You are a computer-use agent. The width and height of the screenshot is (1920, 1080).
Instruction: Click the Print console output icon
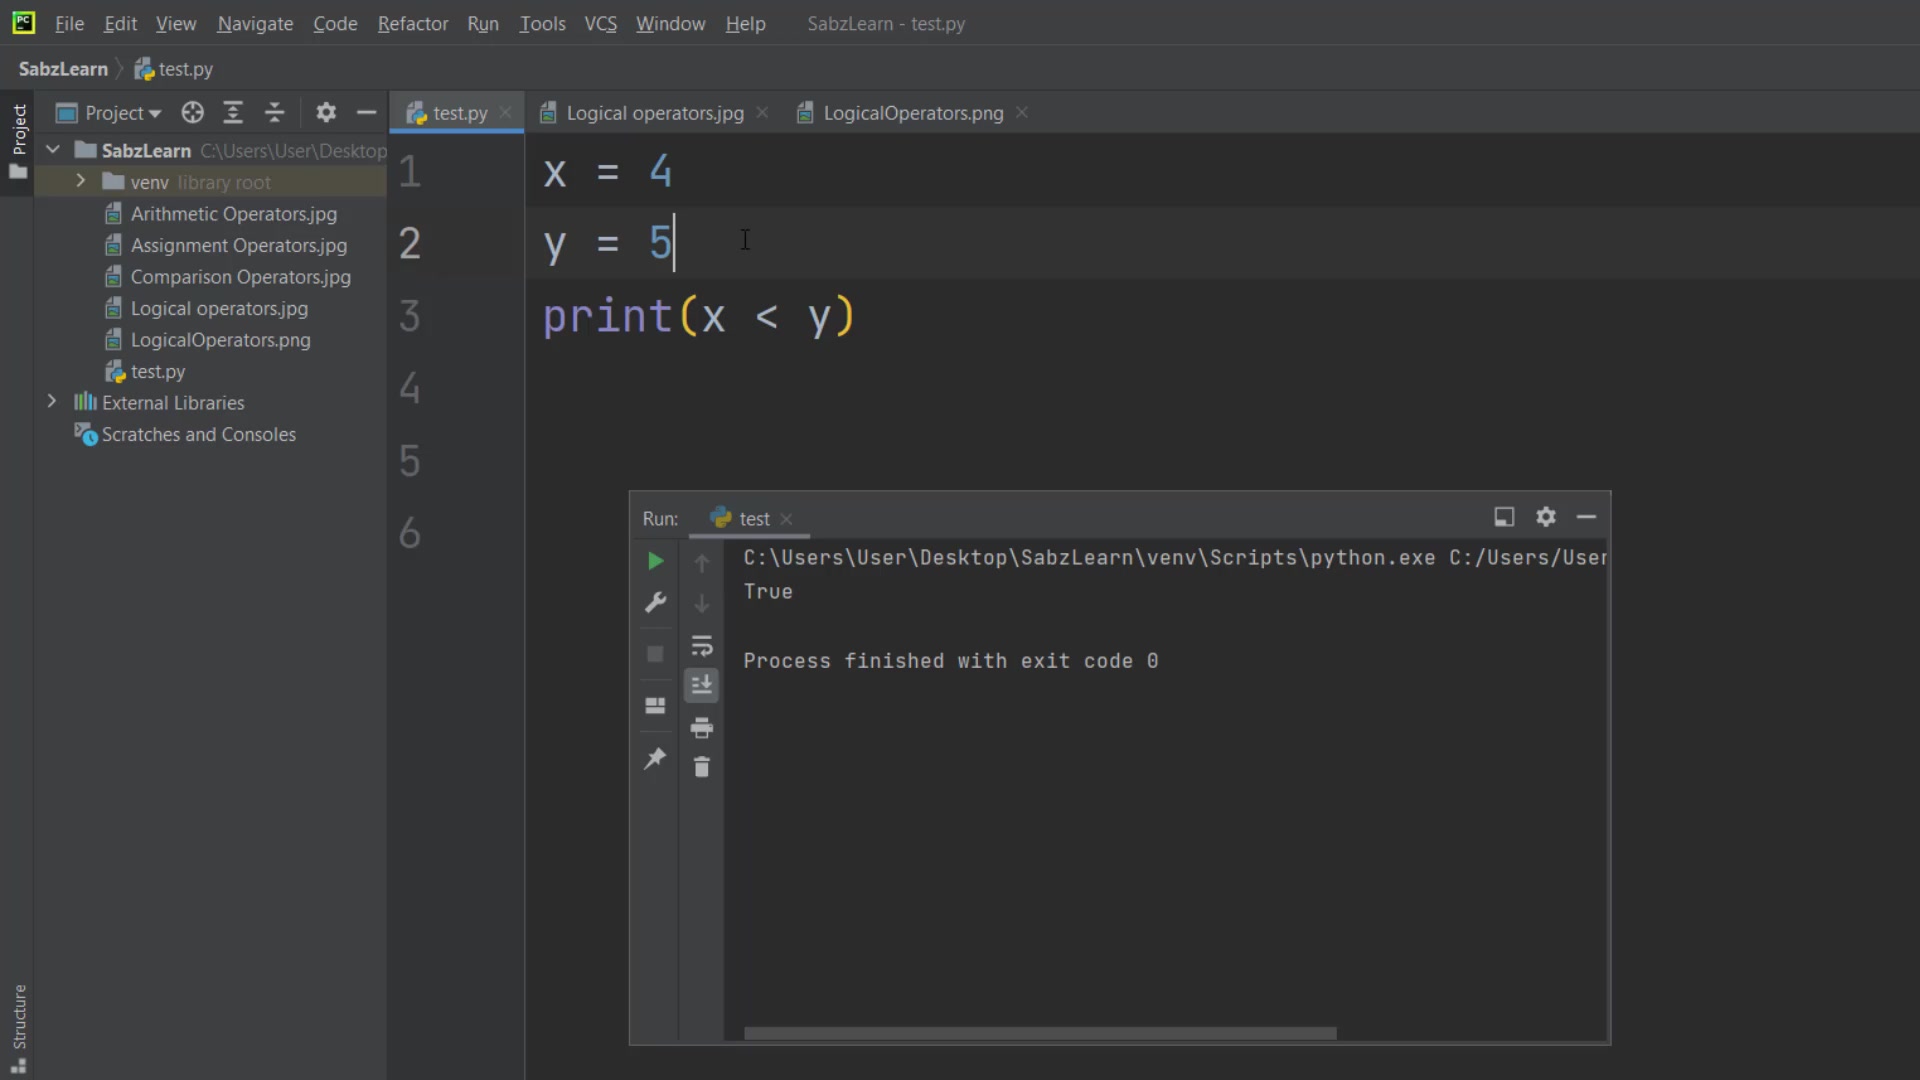[701, 727]
